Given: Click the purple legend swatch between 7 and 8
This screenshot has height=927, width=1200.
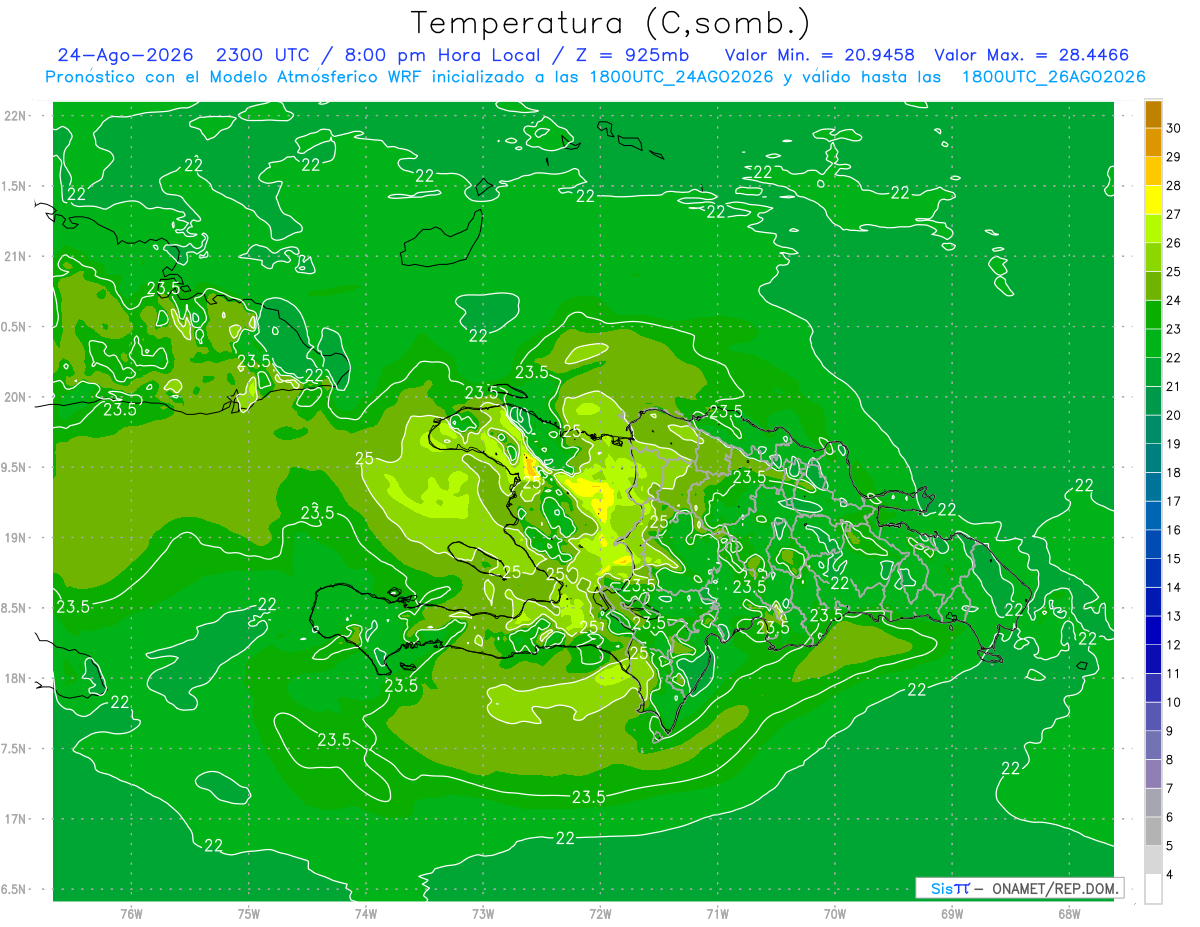Looking at the screenshot, I should tap(1153, 775).
